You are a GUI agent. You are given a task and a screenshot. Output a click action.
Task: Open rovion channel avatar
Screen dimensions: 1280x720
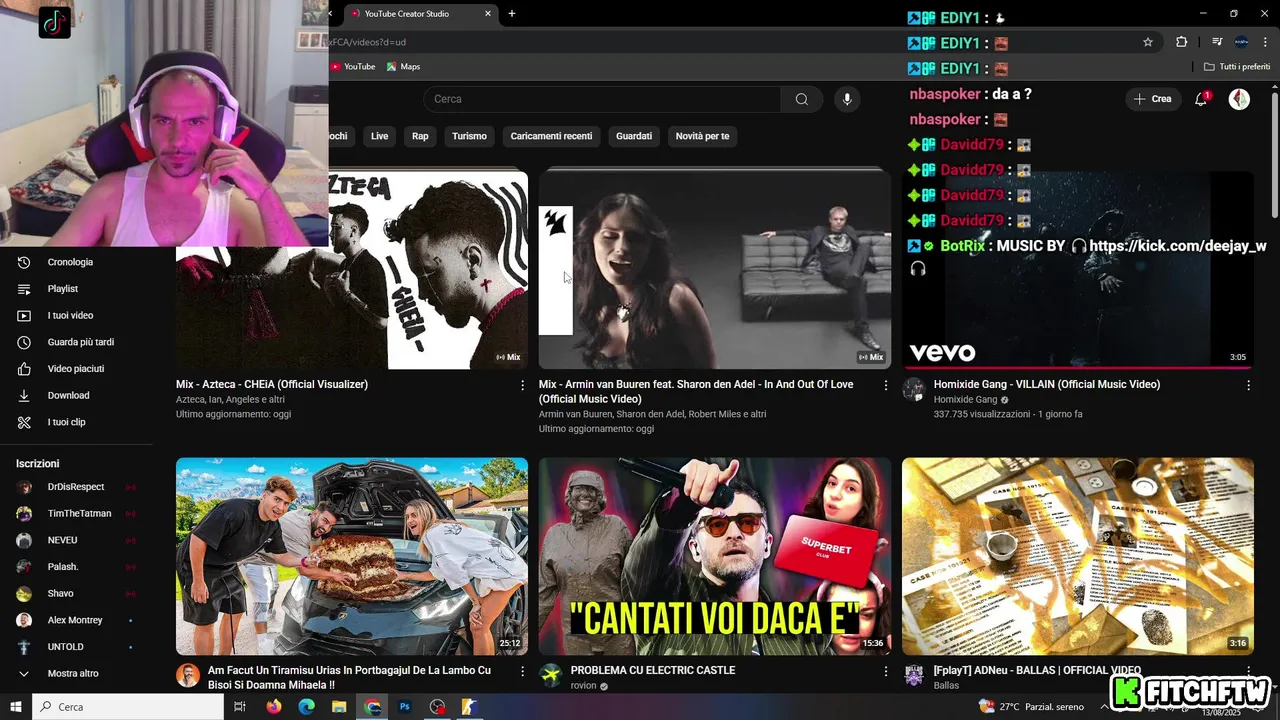pyautogui.click(x=551, y=676)
